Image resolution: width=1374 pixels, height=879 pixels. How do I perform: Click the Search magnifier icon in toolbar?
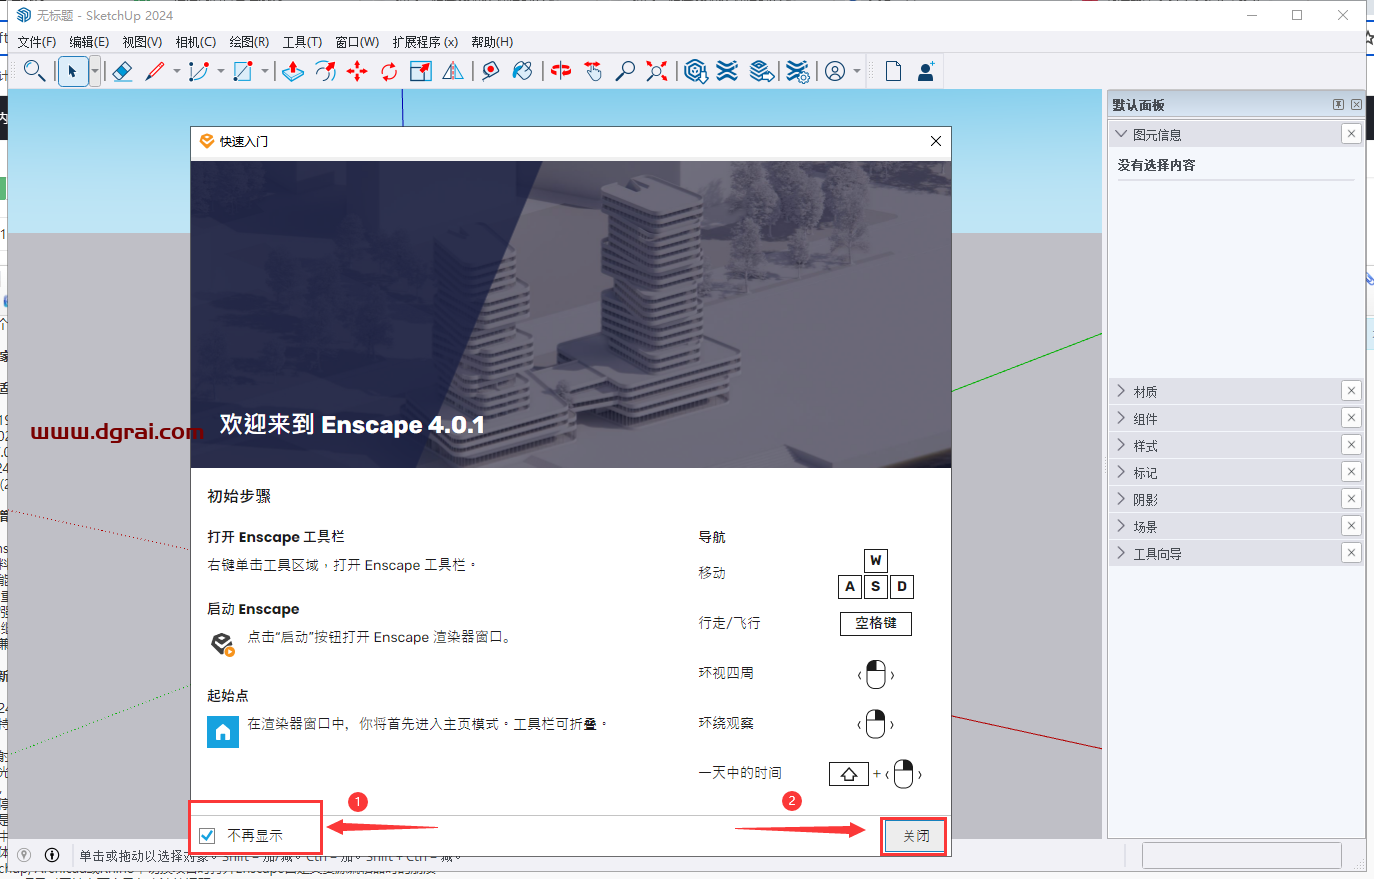coord(35,71)
